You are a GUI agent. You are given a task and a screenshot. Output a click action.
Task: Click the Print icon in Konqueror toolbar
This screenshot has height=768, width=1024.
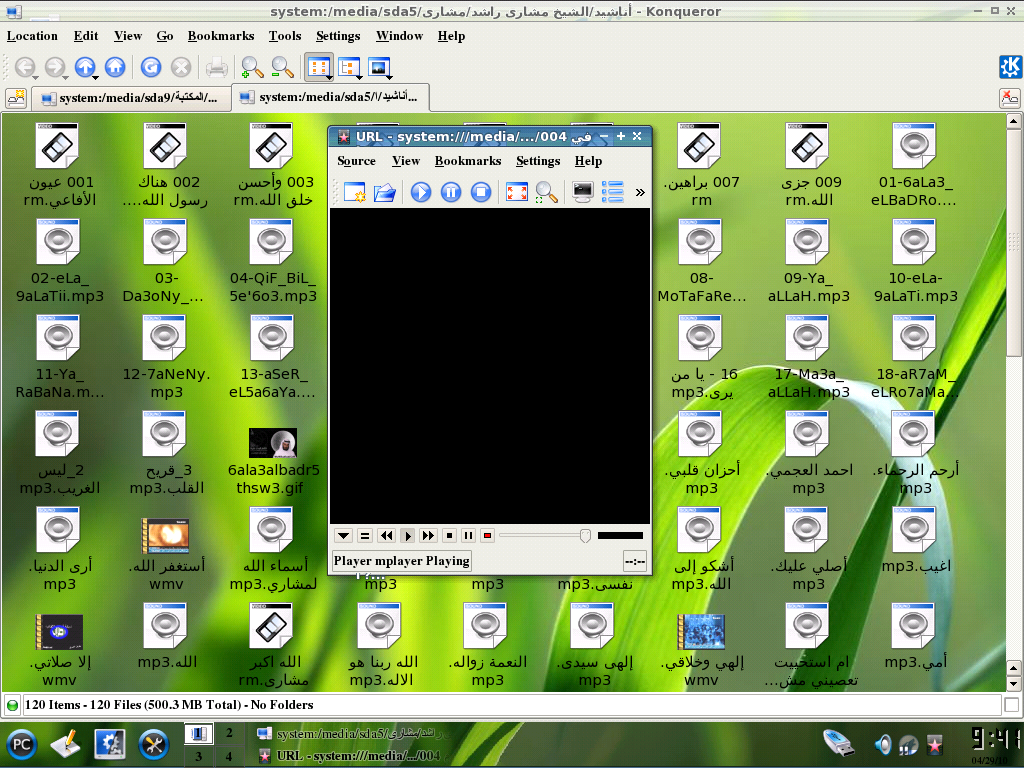[x=217, y=67]
